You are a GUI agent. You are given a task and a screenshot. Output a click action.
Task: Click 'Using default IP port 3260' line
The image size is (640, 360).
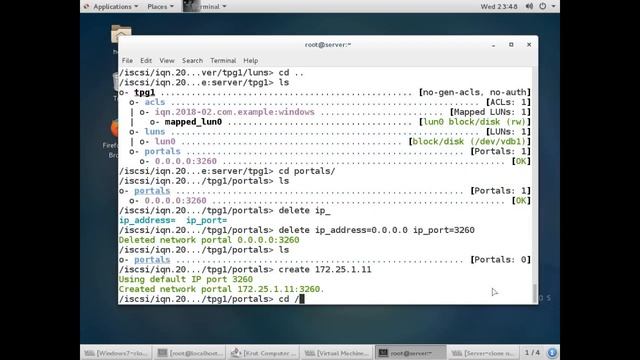186,280
